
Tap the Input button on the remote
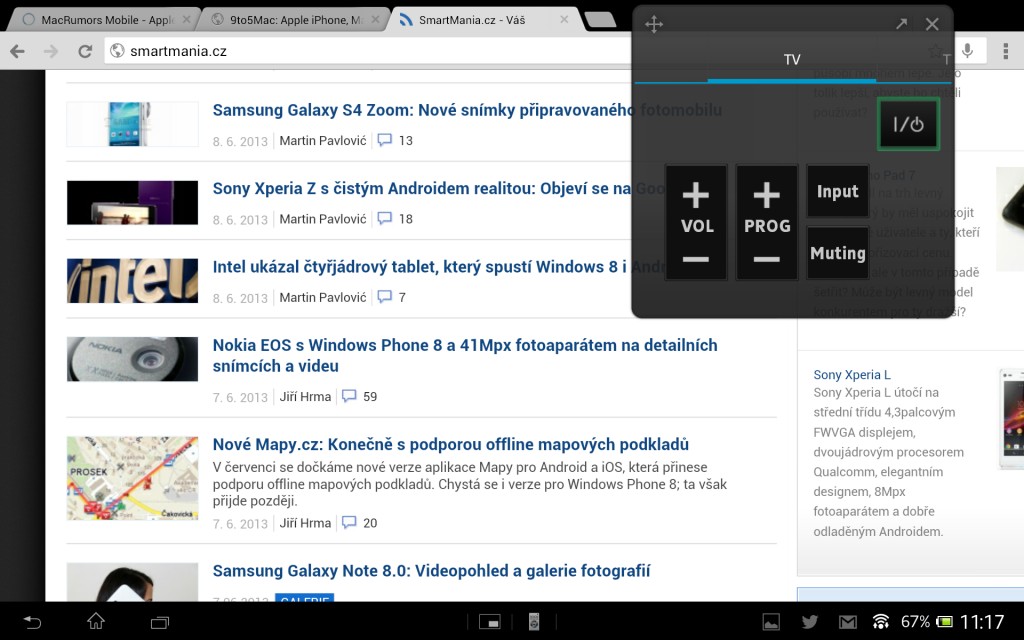837,191
